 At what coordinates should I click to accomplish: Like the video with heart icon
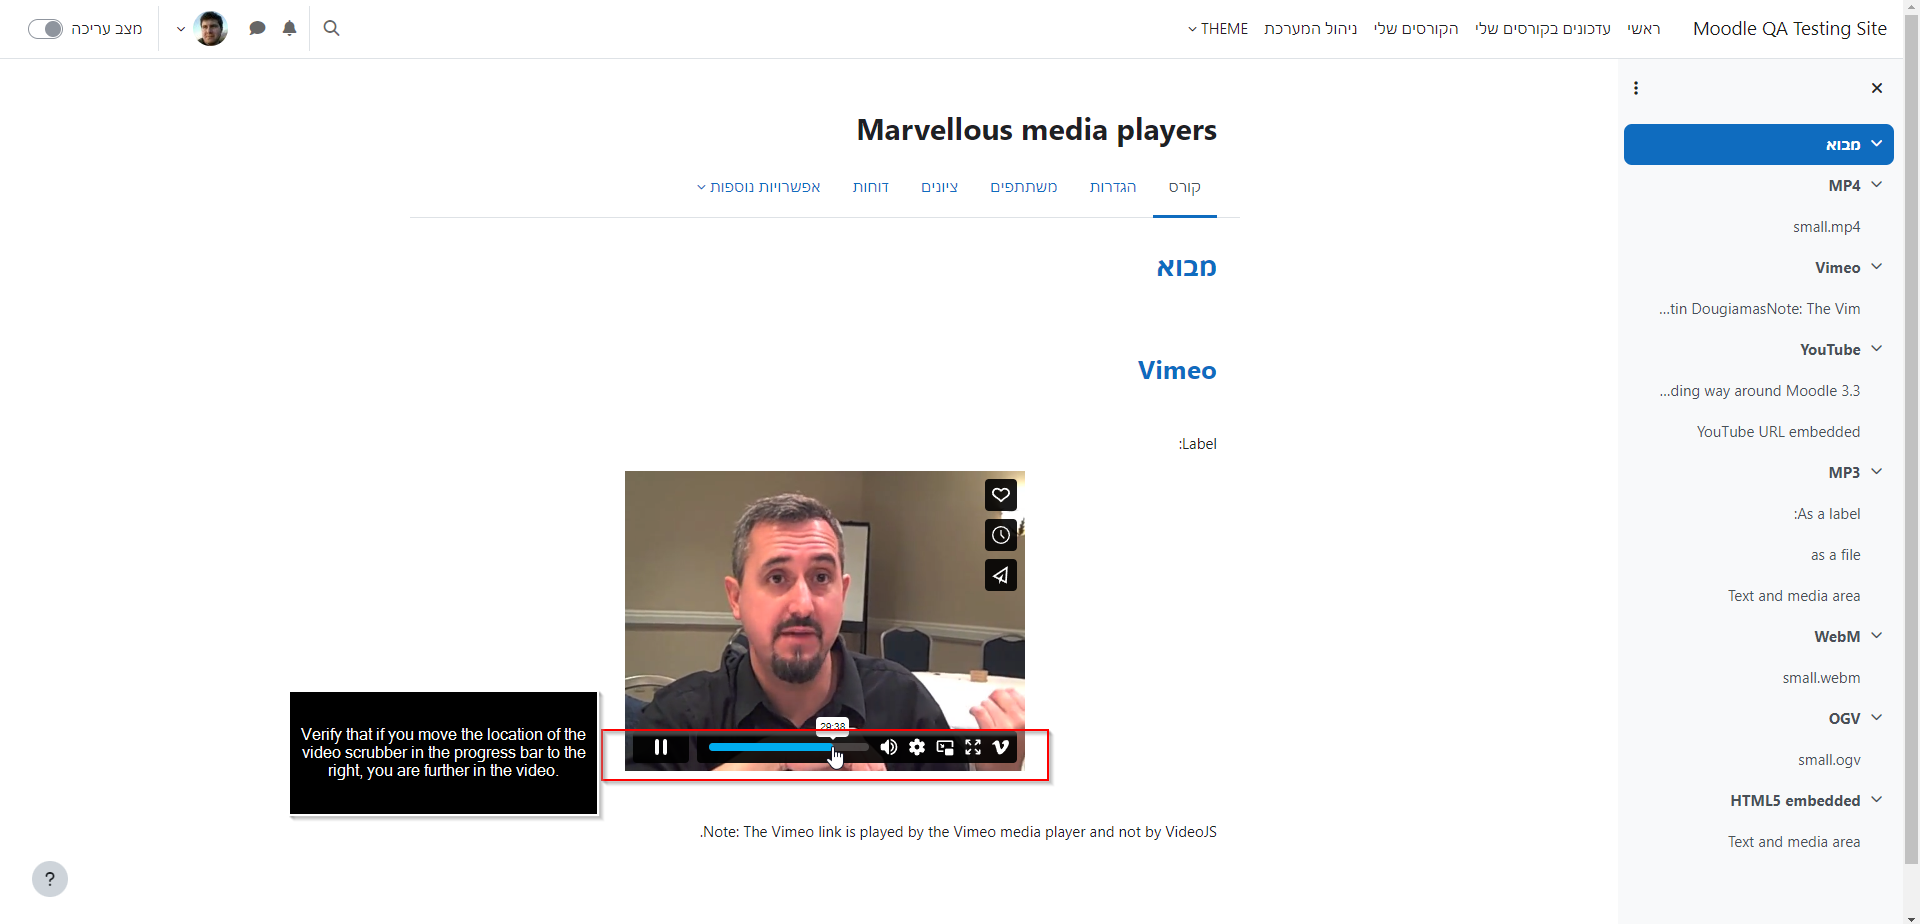point(1001,495)
